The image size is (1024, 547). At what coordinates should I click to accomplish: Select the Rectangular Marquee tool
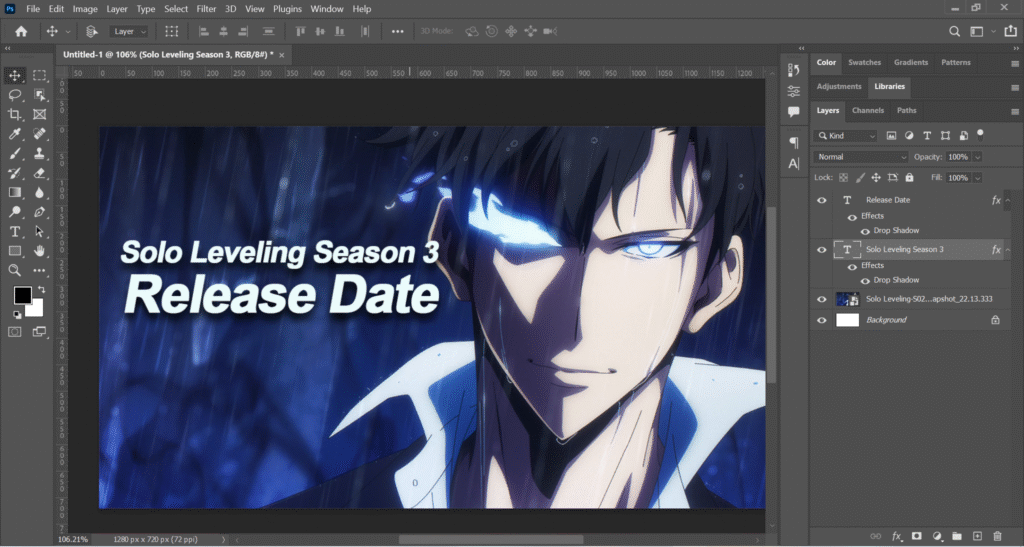tap(39, 76)
